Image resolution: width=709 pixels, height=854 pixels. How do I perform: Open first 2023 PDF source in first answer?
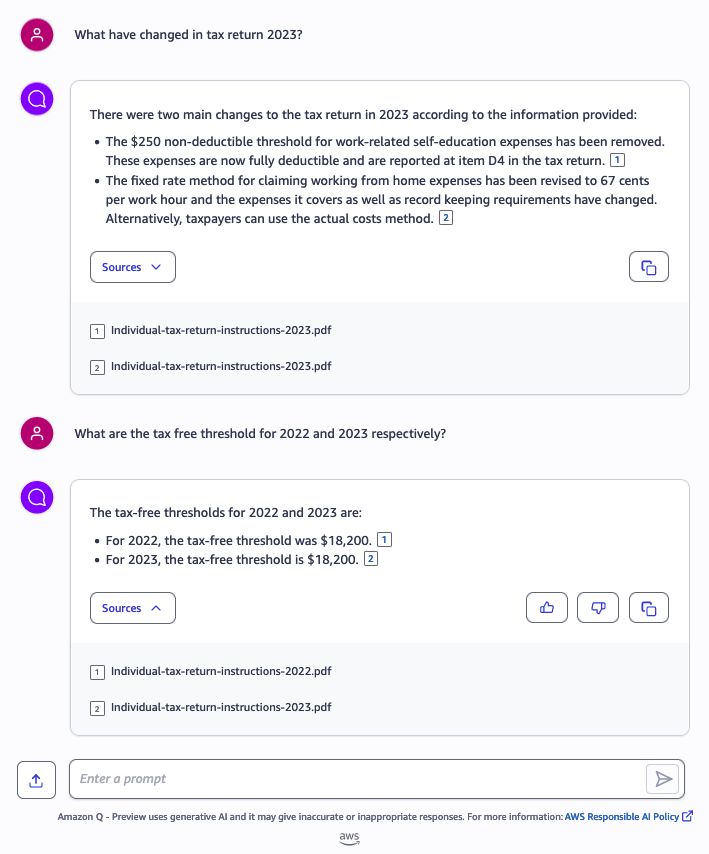[220, 330]
